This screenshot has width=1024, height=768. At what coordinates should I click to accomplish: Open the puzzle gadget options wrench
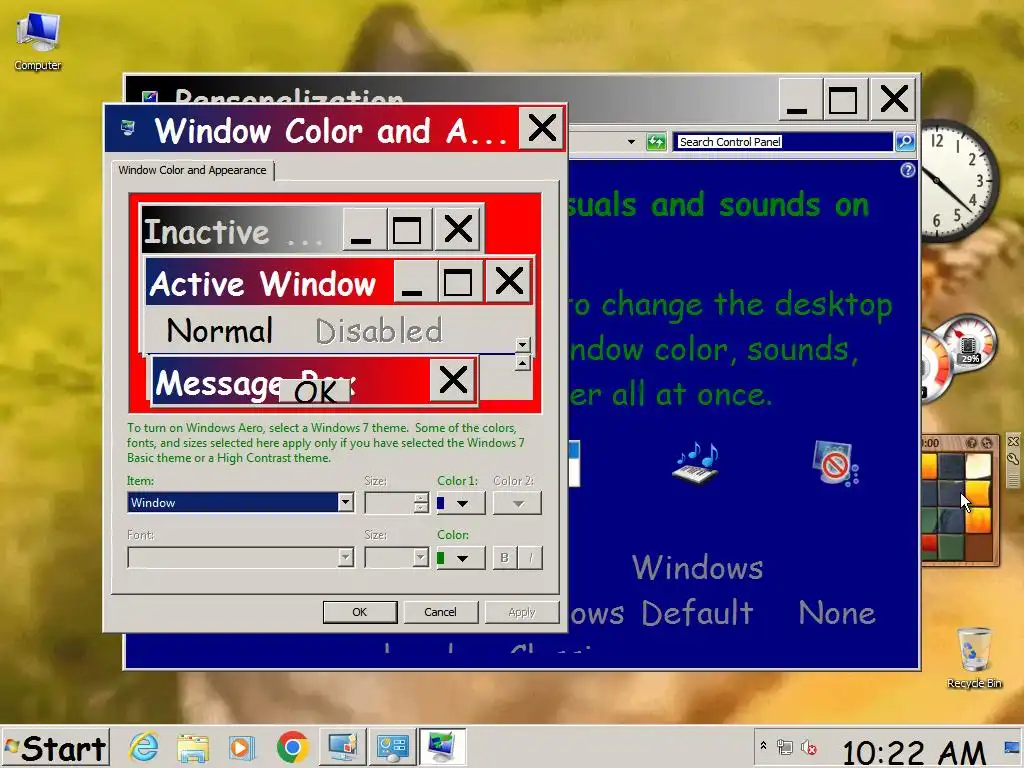(x=1013, y=459)
